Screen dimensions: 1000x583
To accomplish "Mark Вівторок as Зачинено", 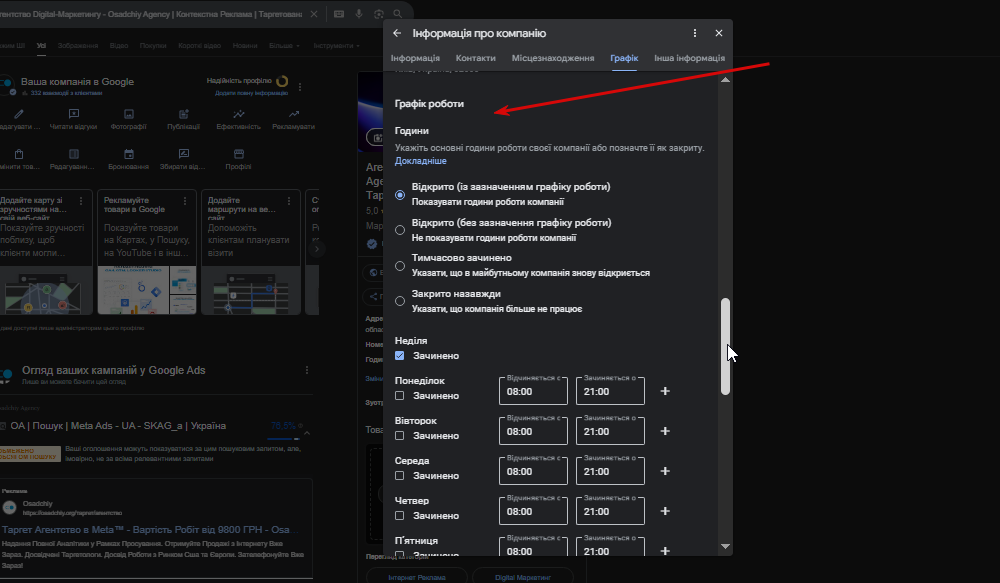I will [x=399, y=436].
